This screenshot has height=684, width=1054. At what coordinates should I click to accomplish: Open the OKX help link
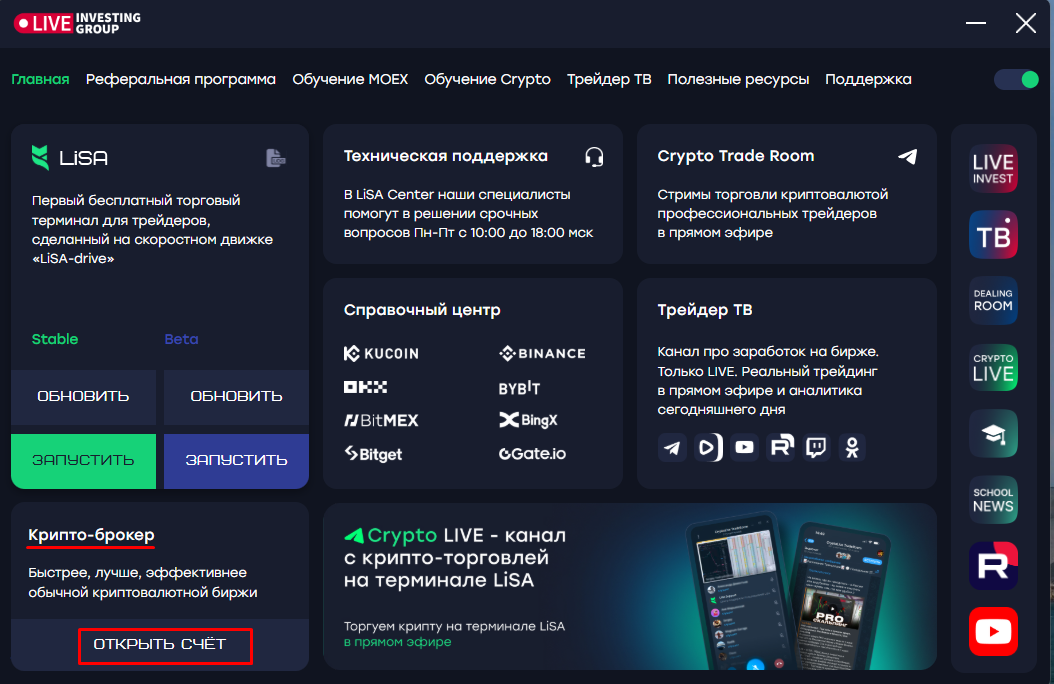pos(365,387)
